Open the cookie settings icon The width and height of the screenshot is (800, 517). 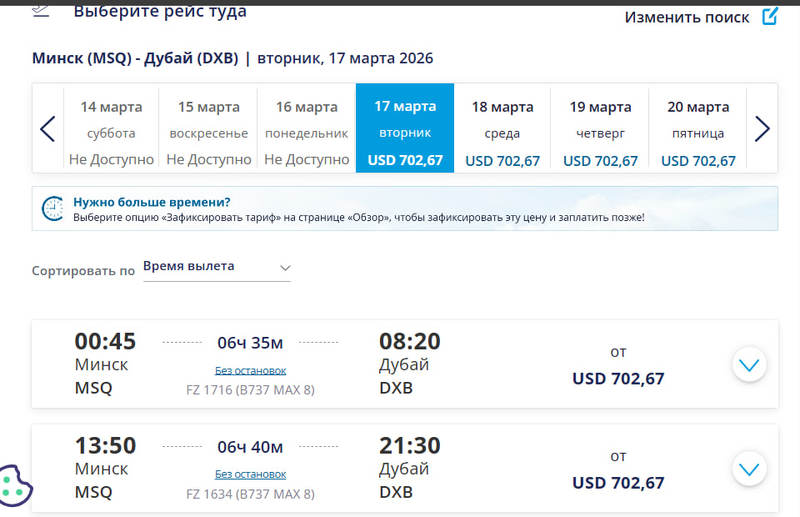(x=16, y=487)
